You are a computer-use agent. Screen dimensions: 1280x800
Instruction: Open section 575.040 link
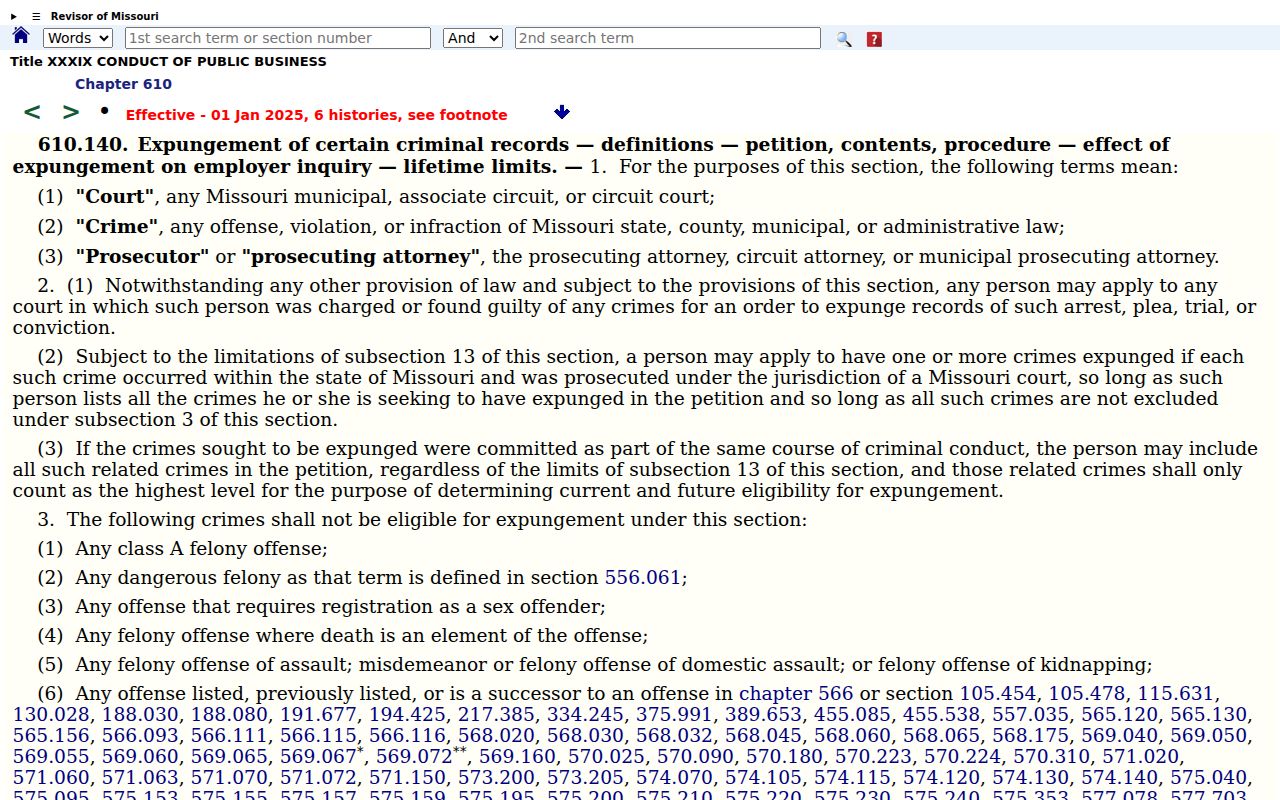click(x=1208, y=777)
